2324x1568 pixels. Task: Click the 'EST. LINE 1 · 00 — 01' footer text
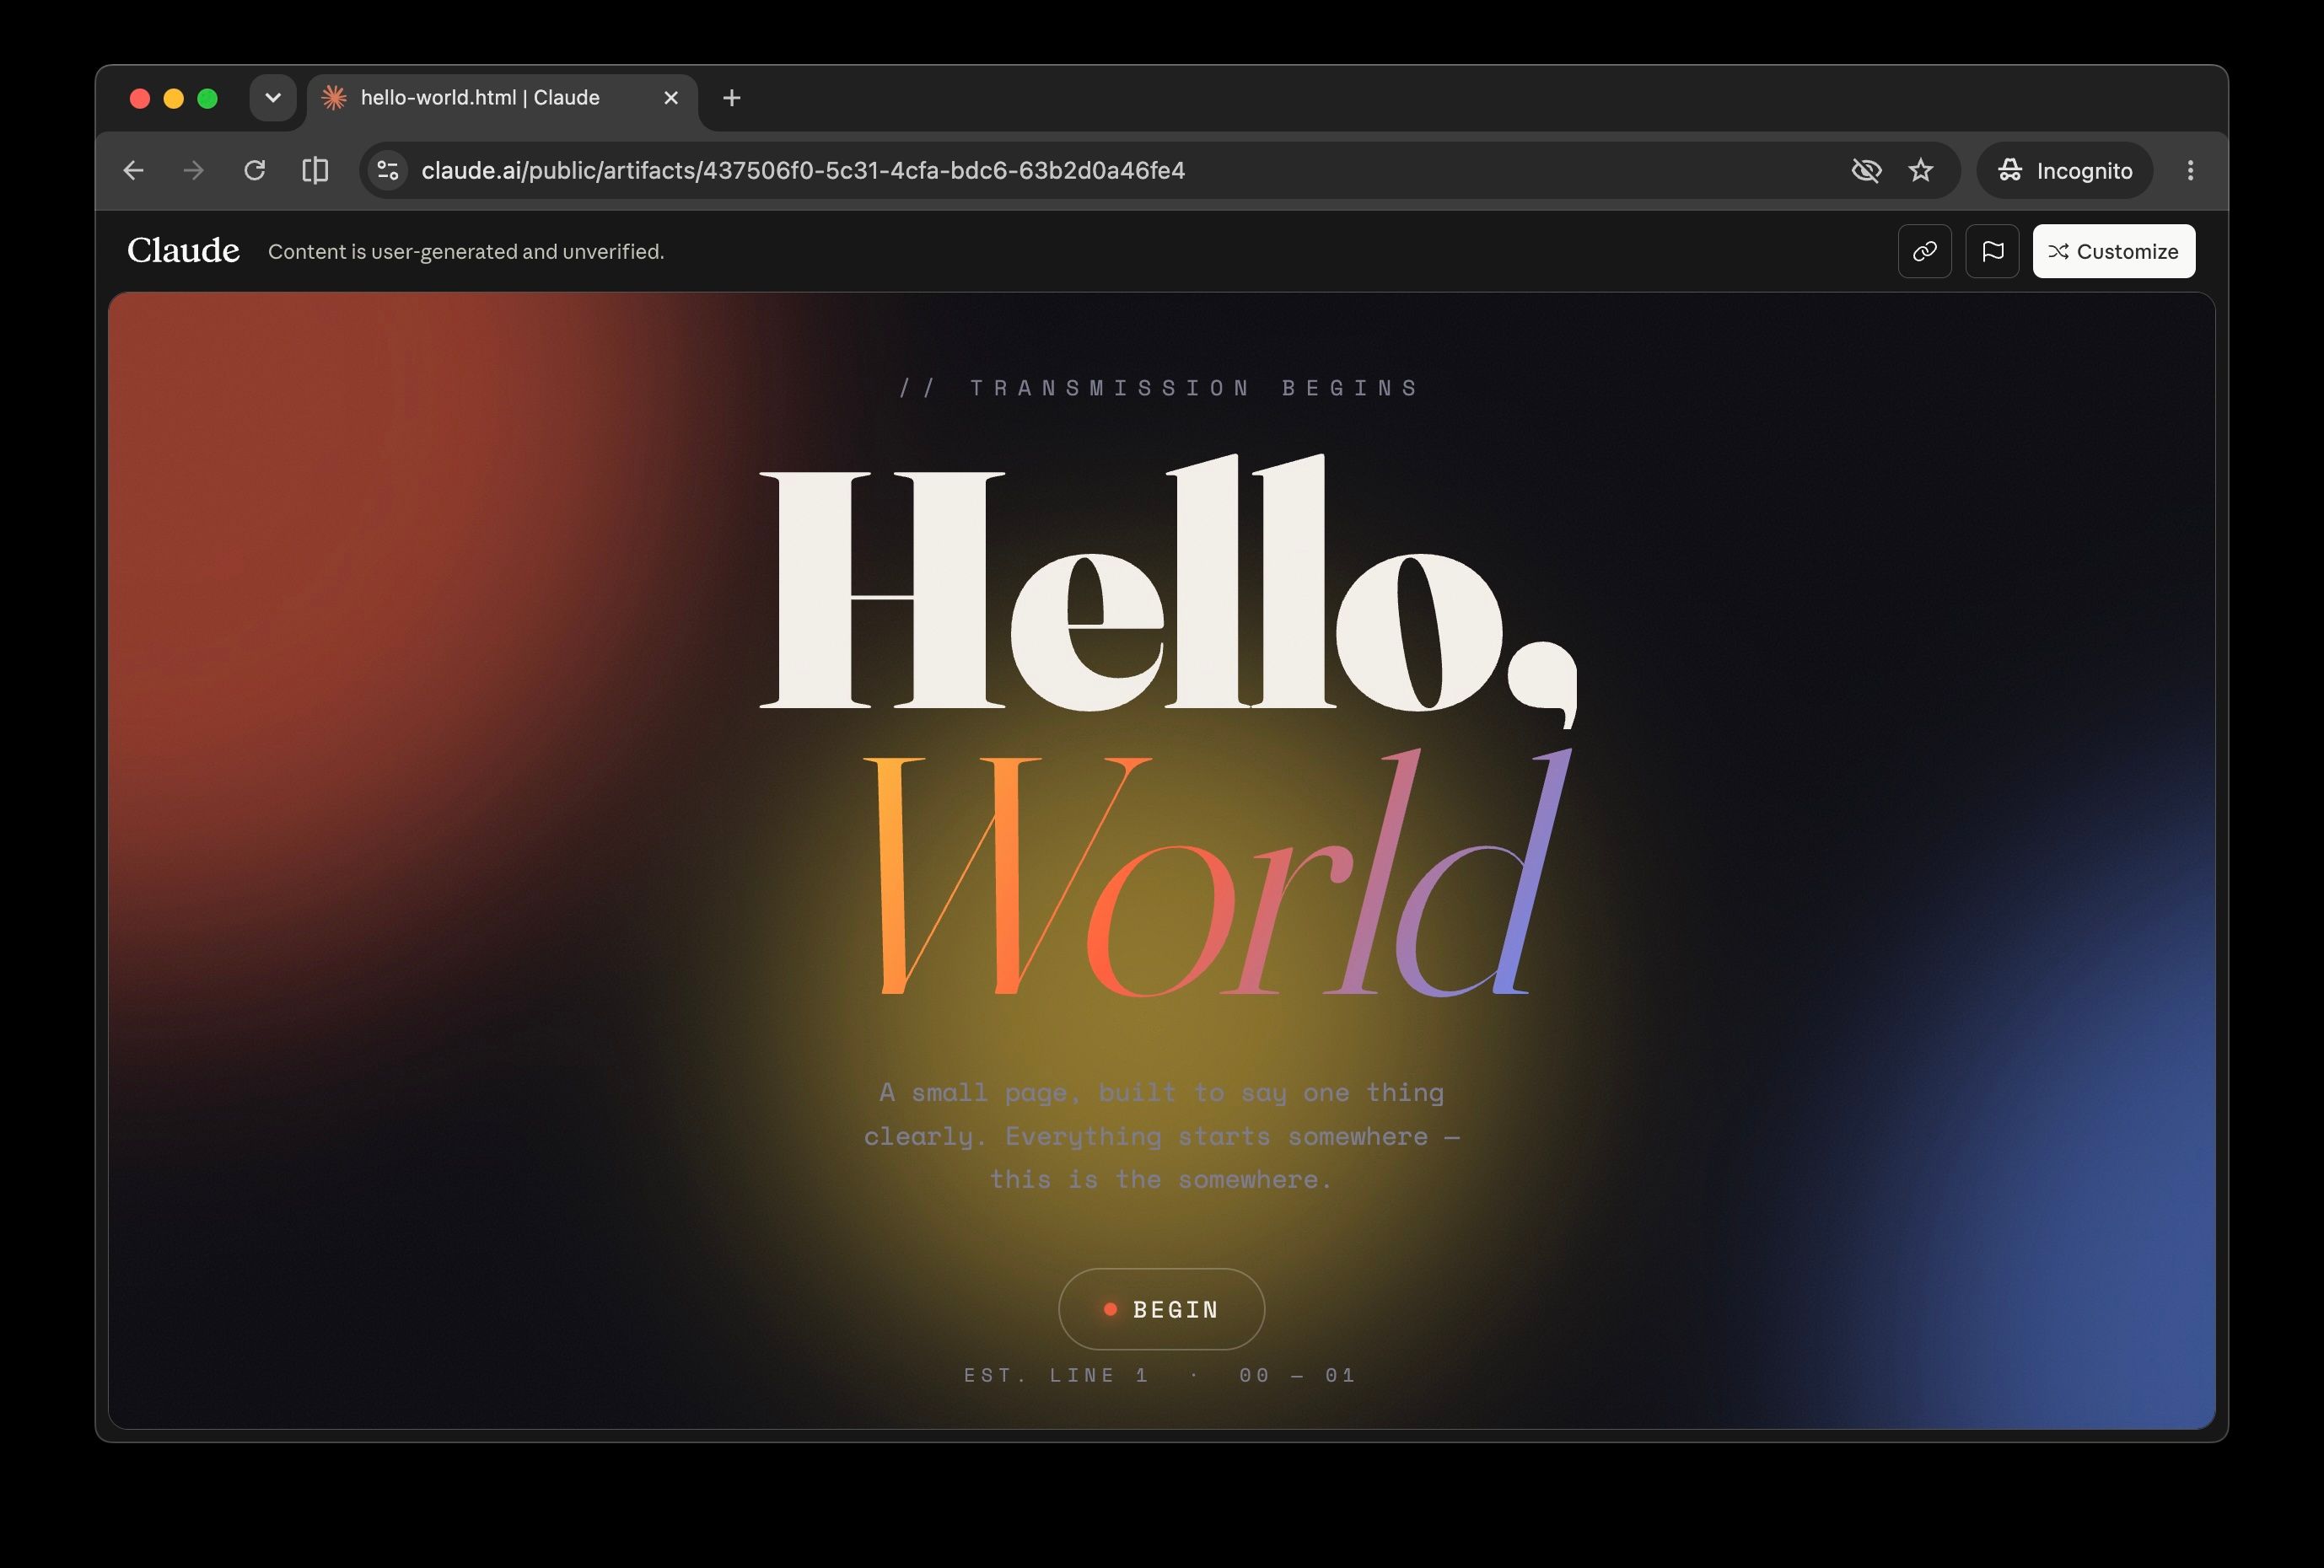1160,1375
